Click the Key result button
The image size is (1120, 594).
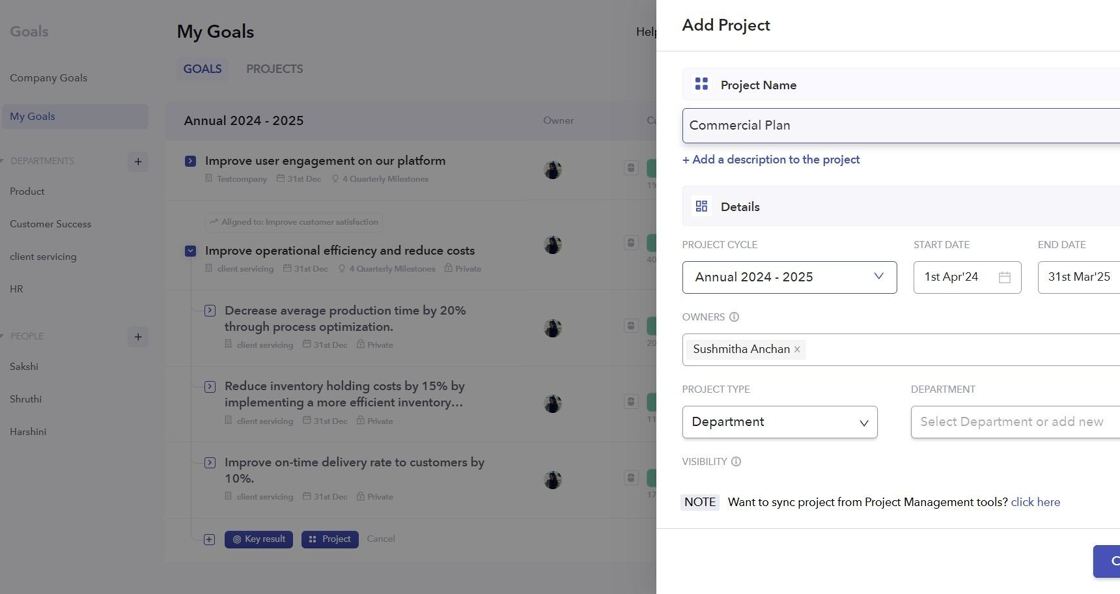click(259, 539)
